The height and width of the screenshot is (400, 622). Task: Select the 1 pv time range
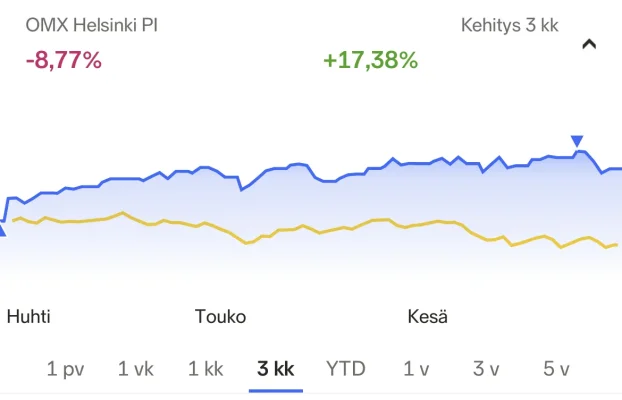66,369
